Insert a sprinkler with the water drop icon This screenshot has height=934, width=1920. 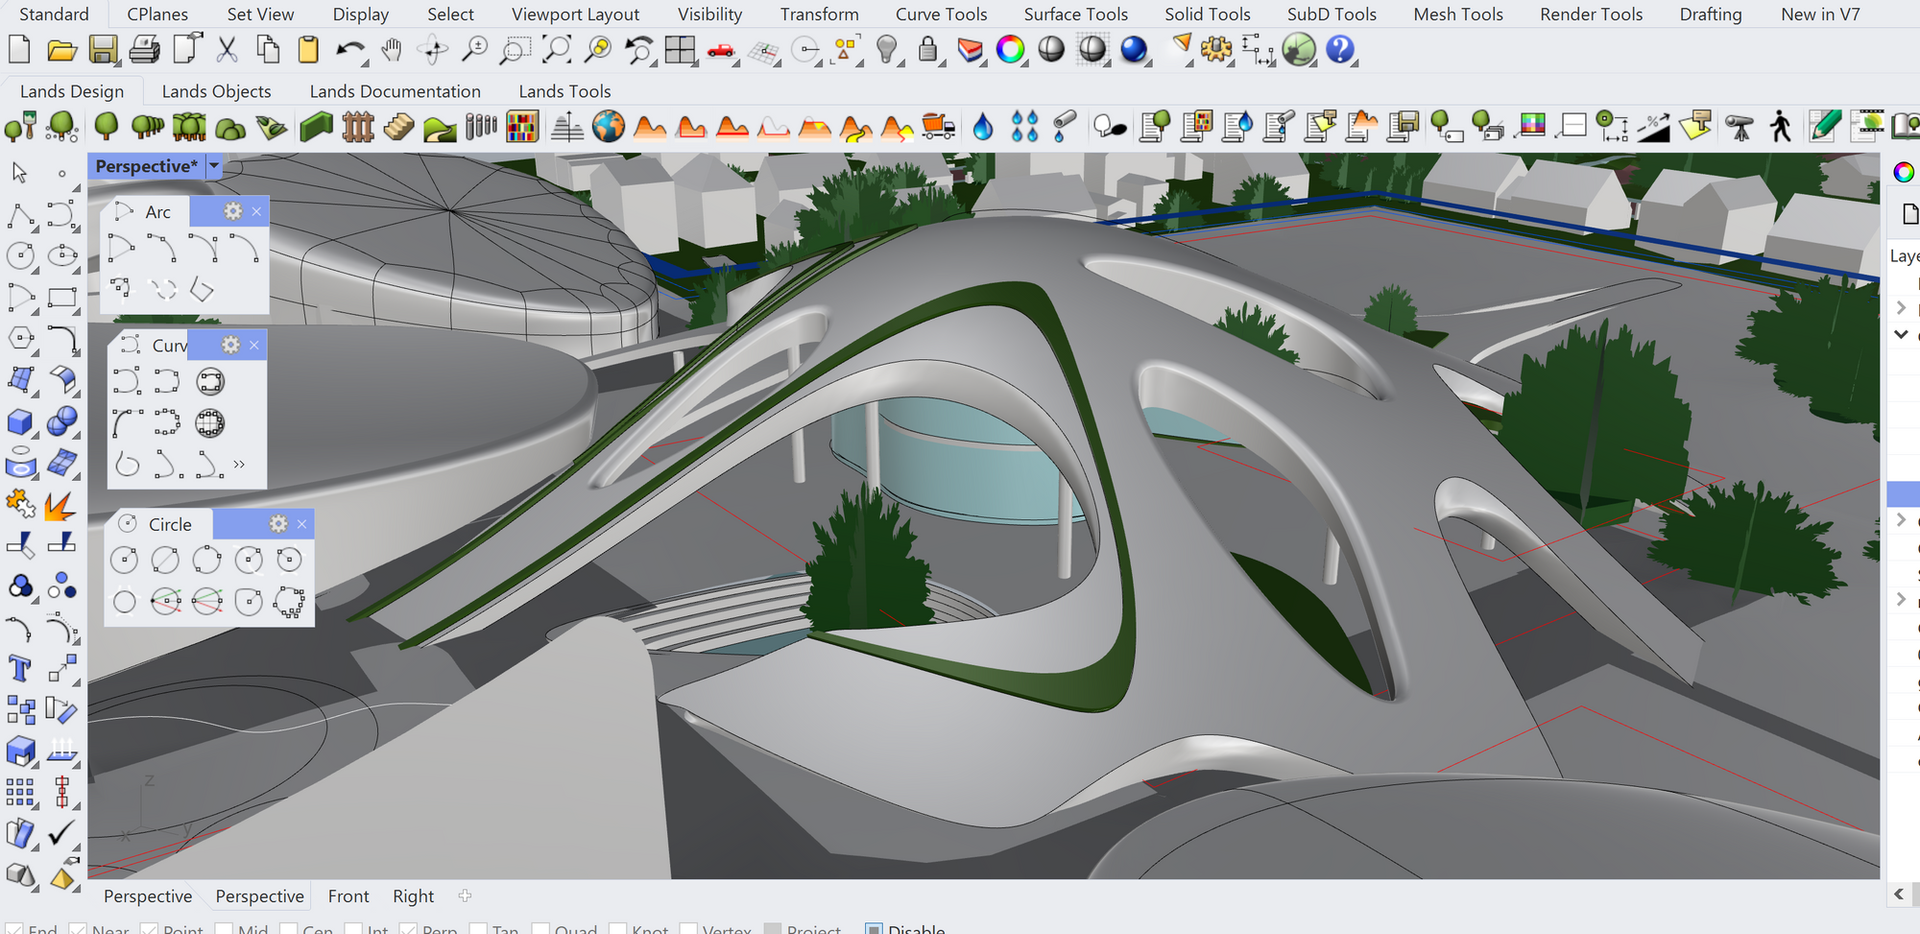click(983, 127)
